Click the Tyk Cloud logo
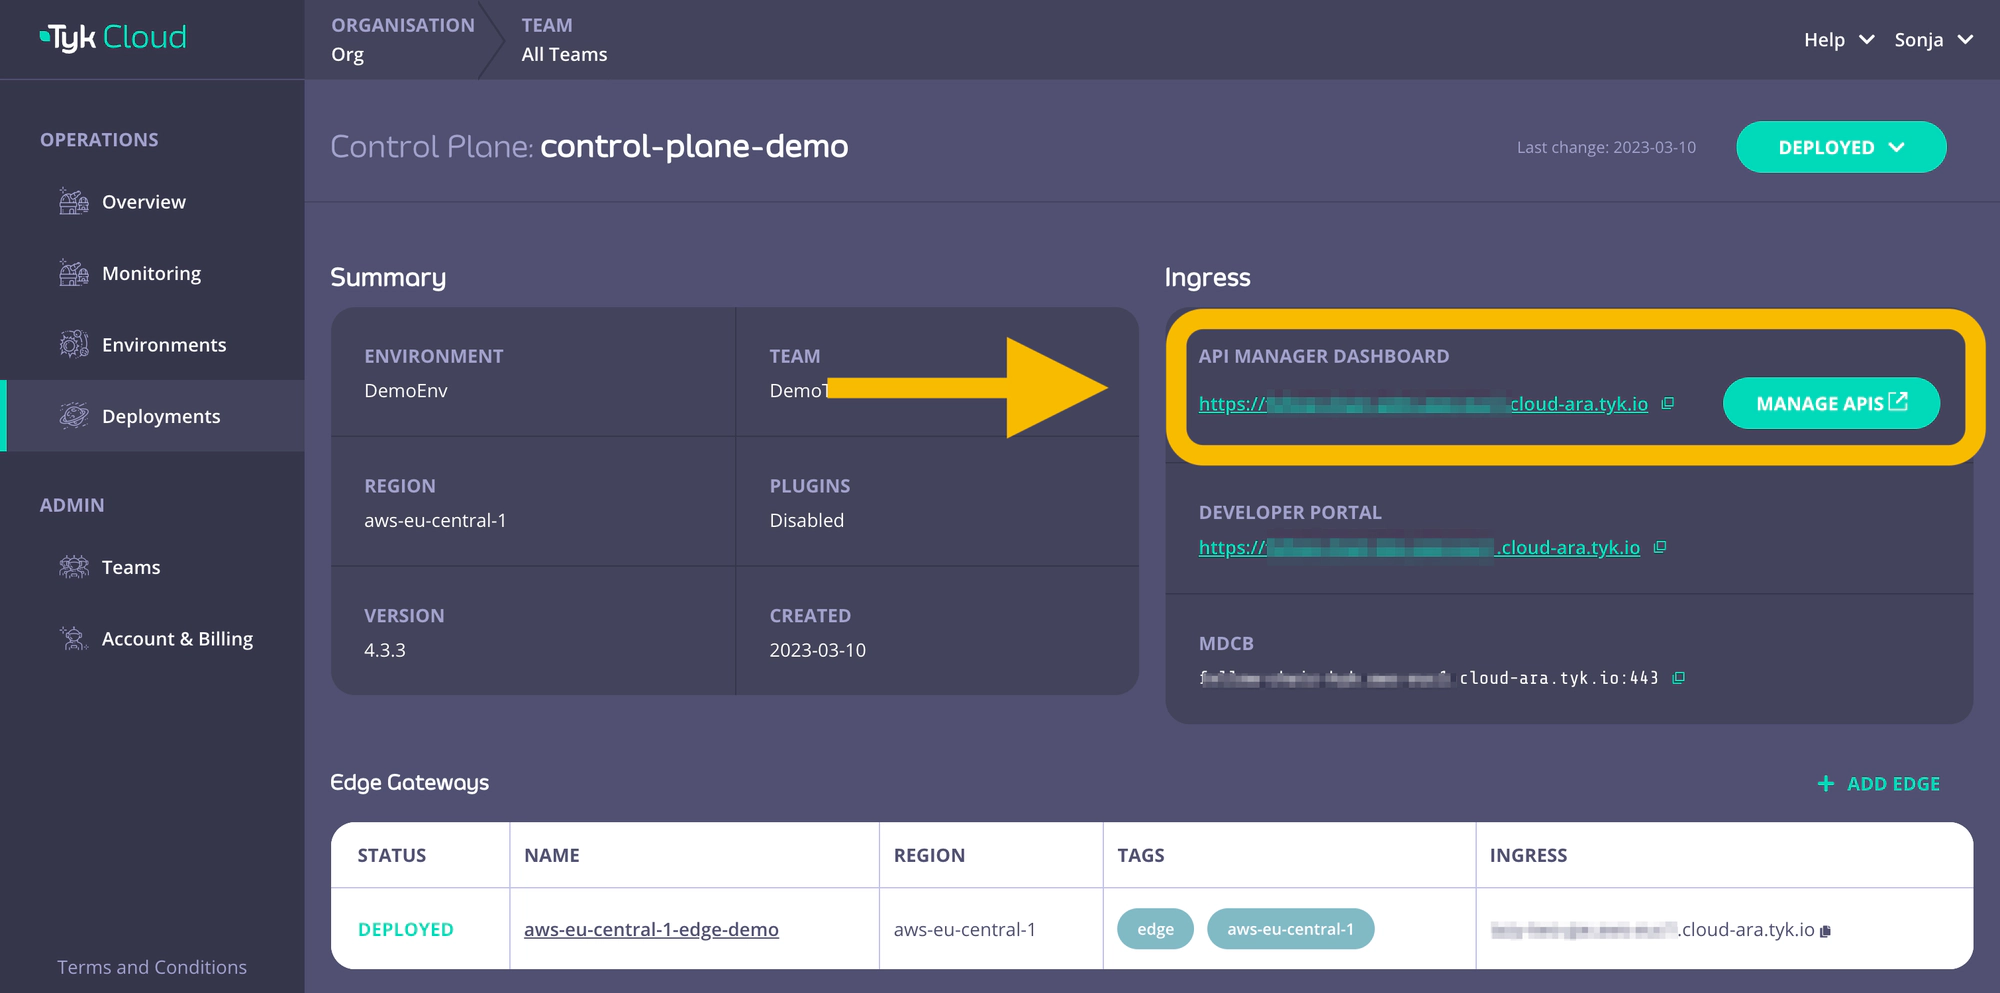 113,38
